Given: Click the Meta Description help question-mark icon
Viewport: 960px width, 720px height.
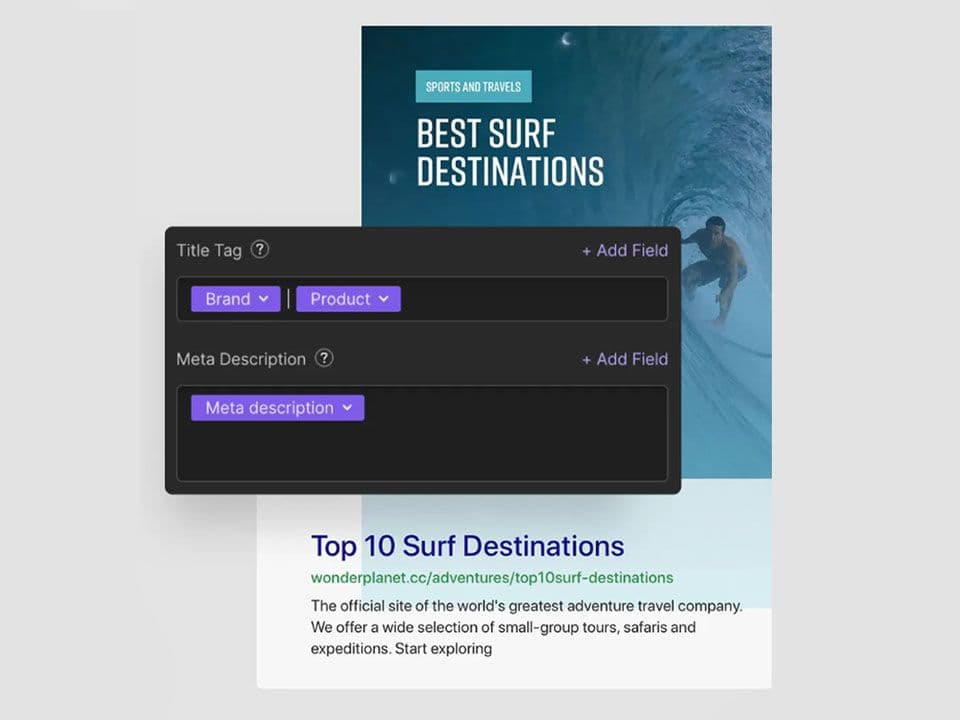Looking at the screenshot, I should tap(324, 358).
